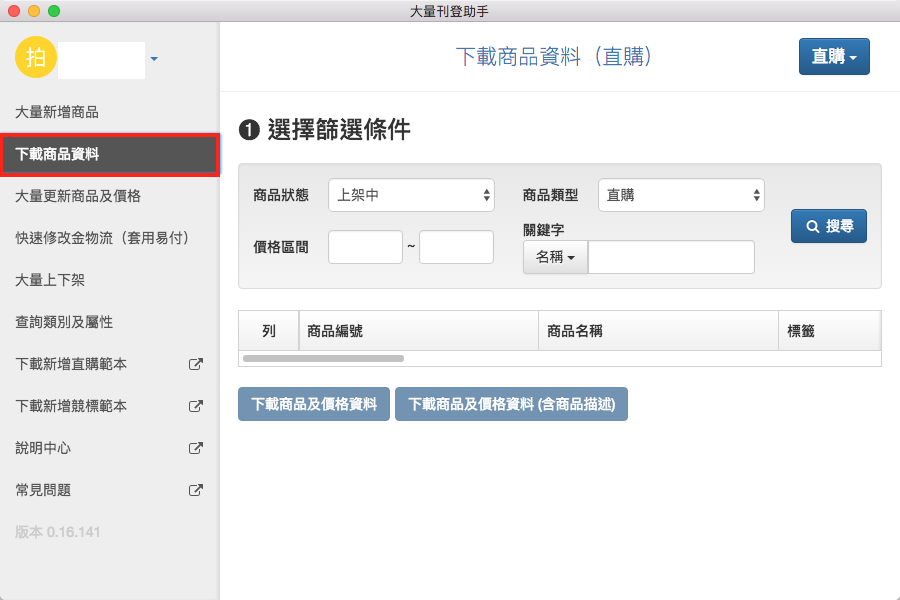Open 查詢類別及屬性 in the sidebar

[64, 322]
